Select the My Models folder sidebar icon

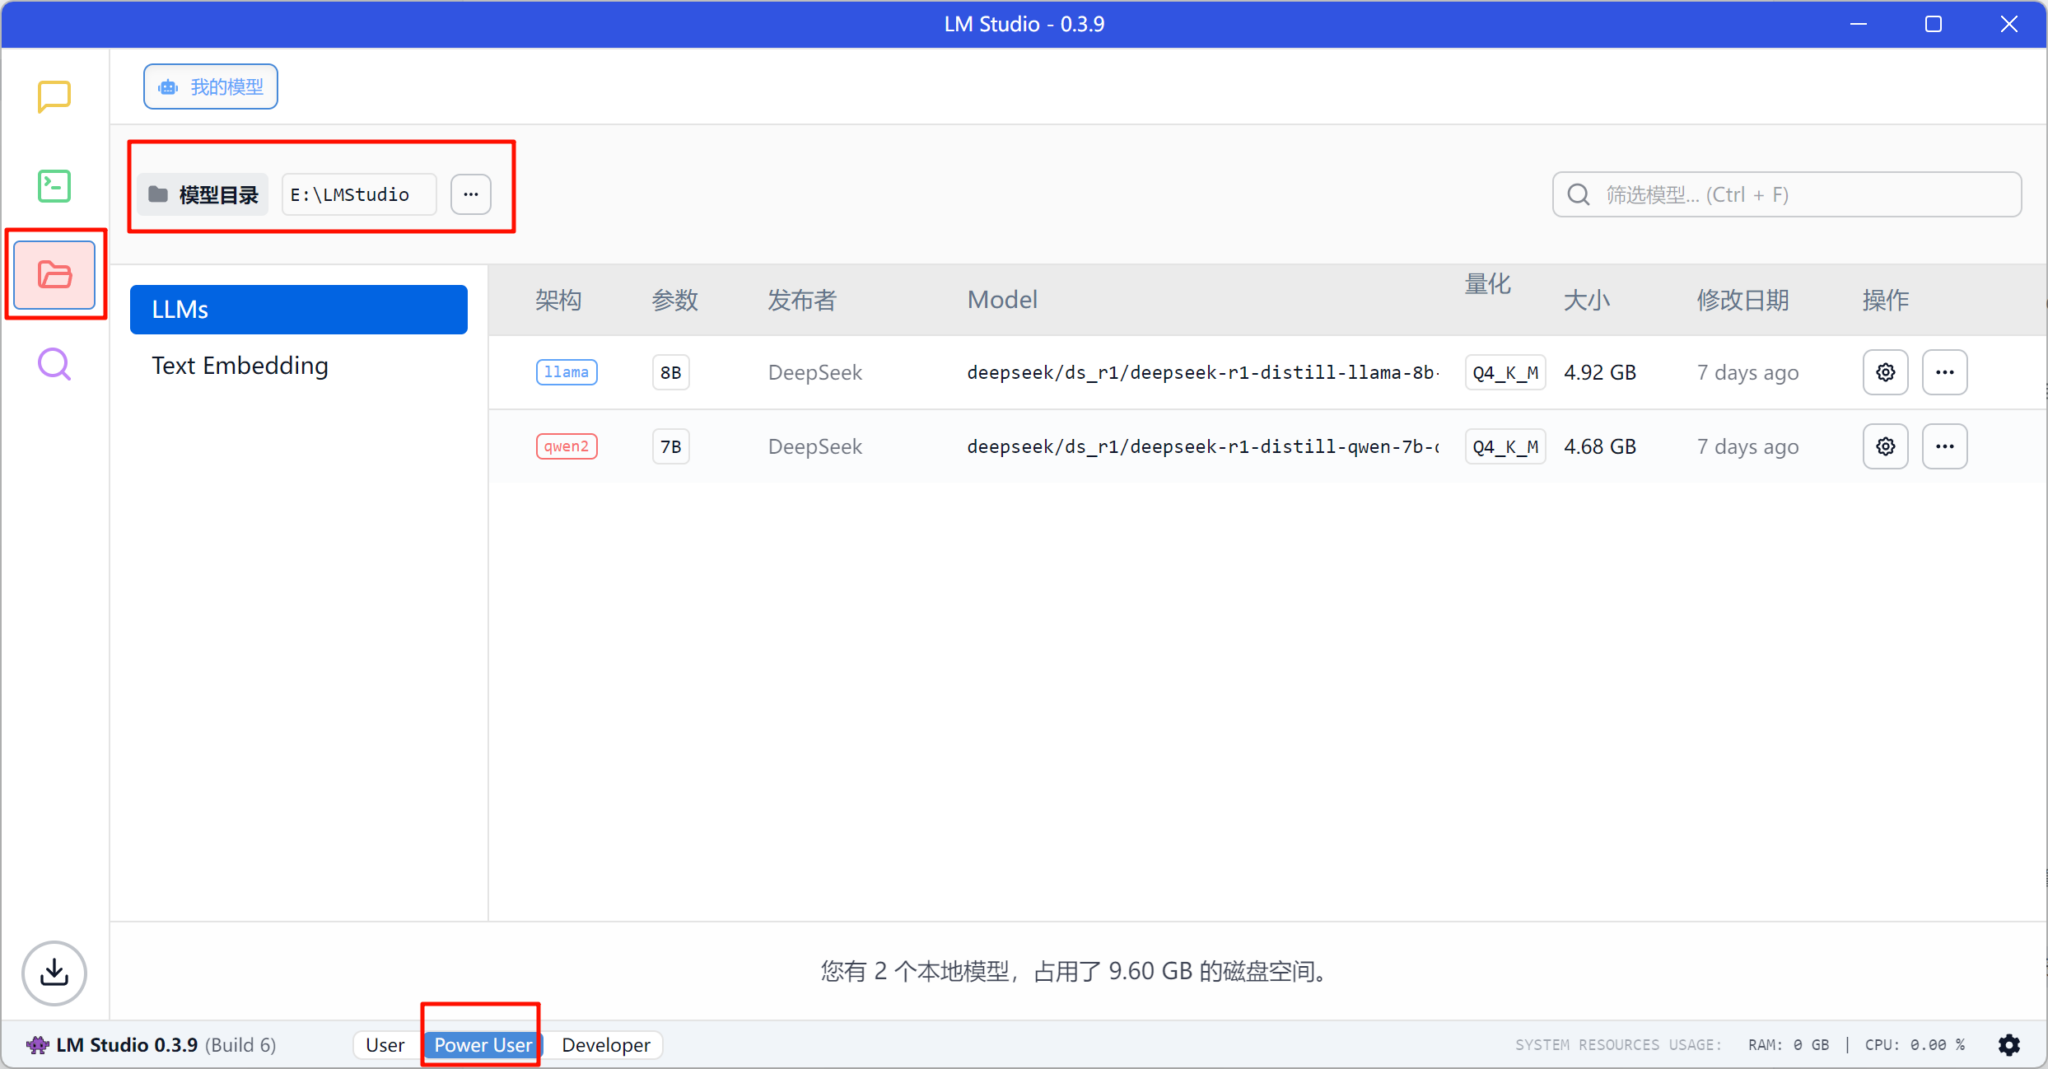[55, 274]
